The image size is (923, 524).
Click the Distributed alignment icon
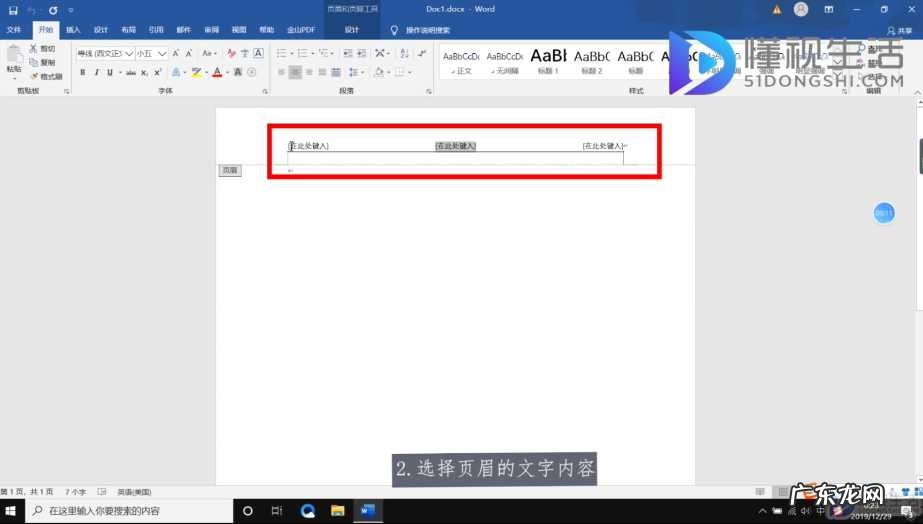tap(336, 72)
